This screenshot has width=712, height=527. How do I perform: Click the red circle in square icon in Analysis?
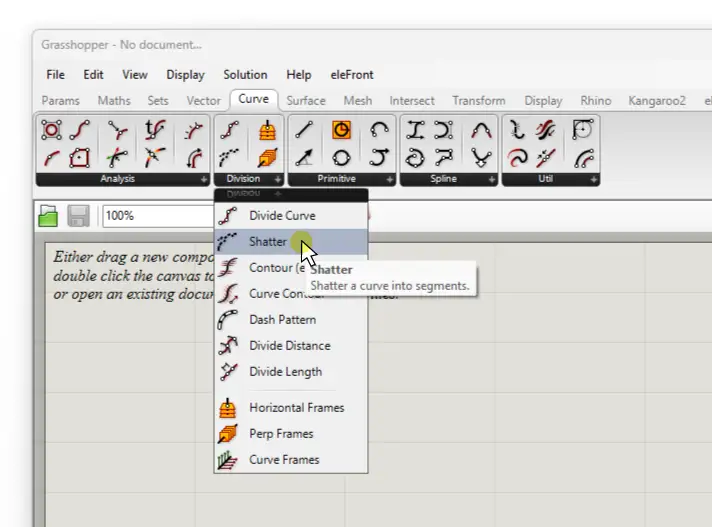tap(51, 130)
